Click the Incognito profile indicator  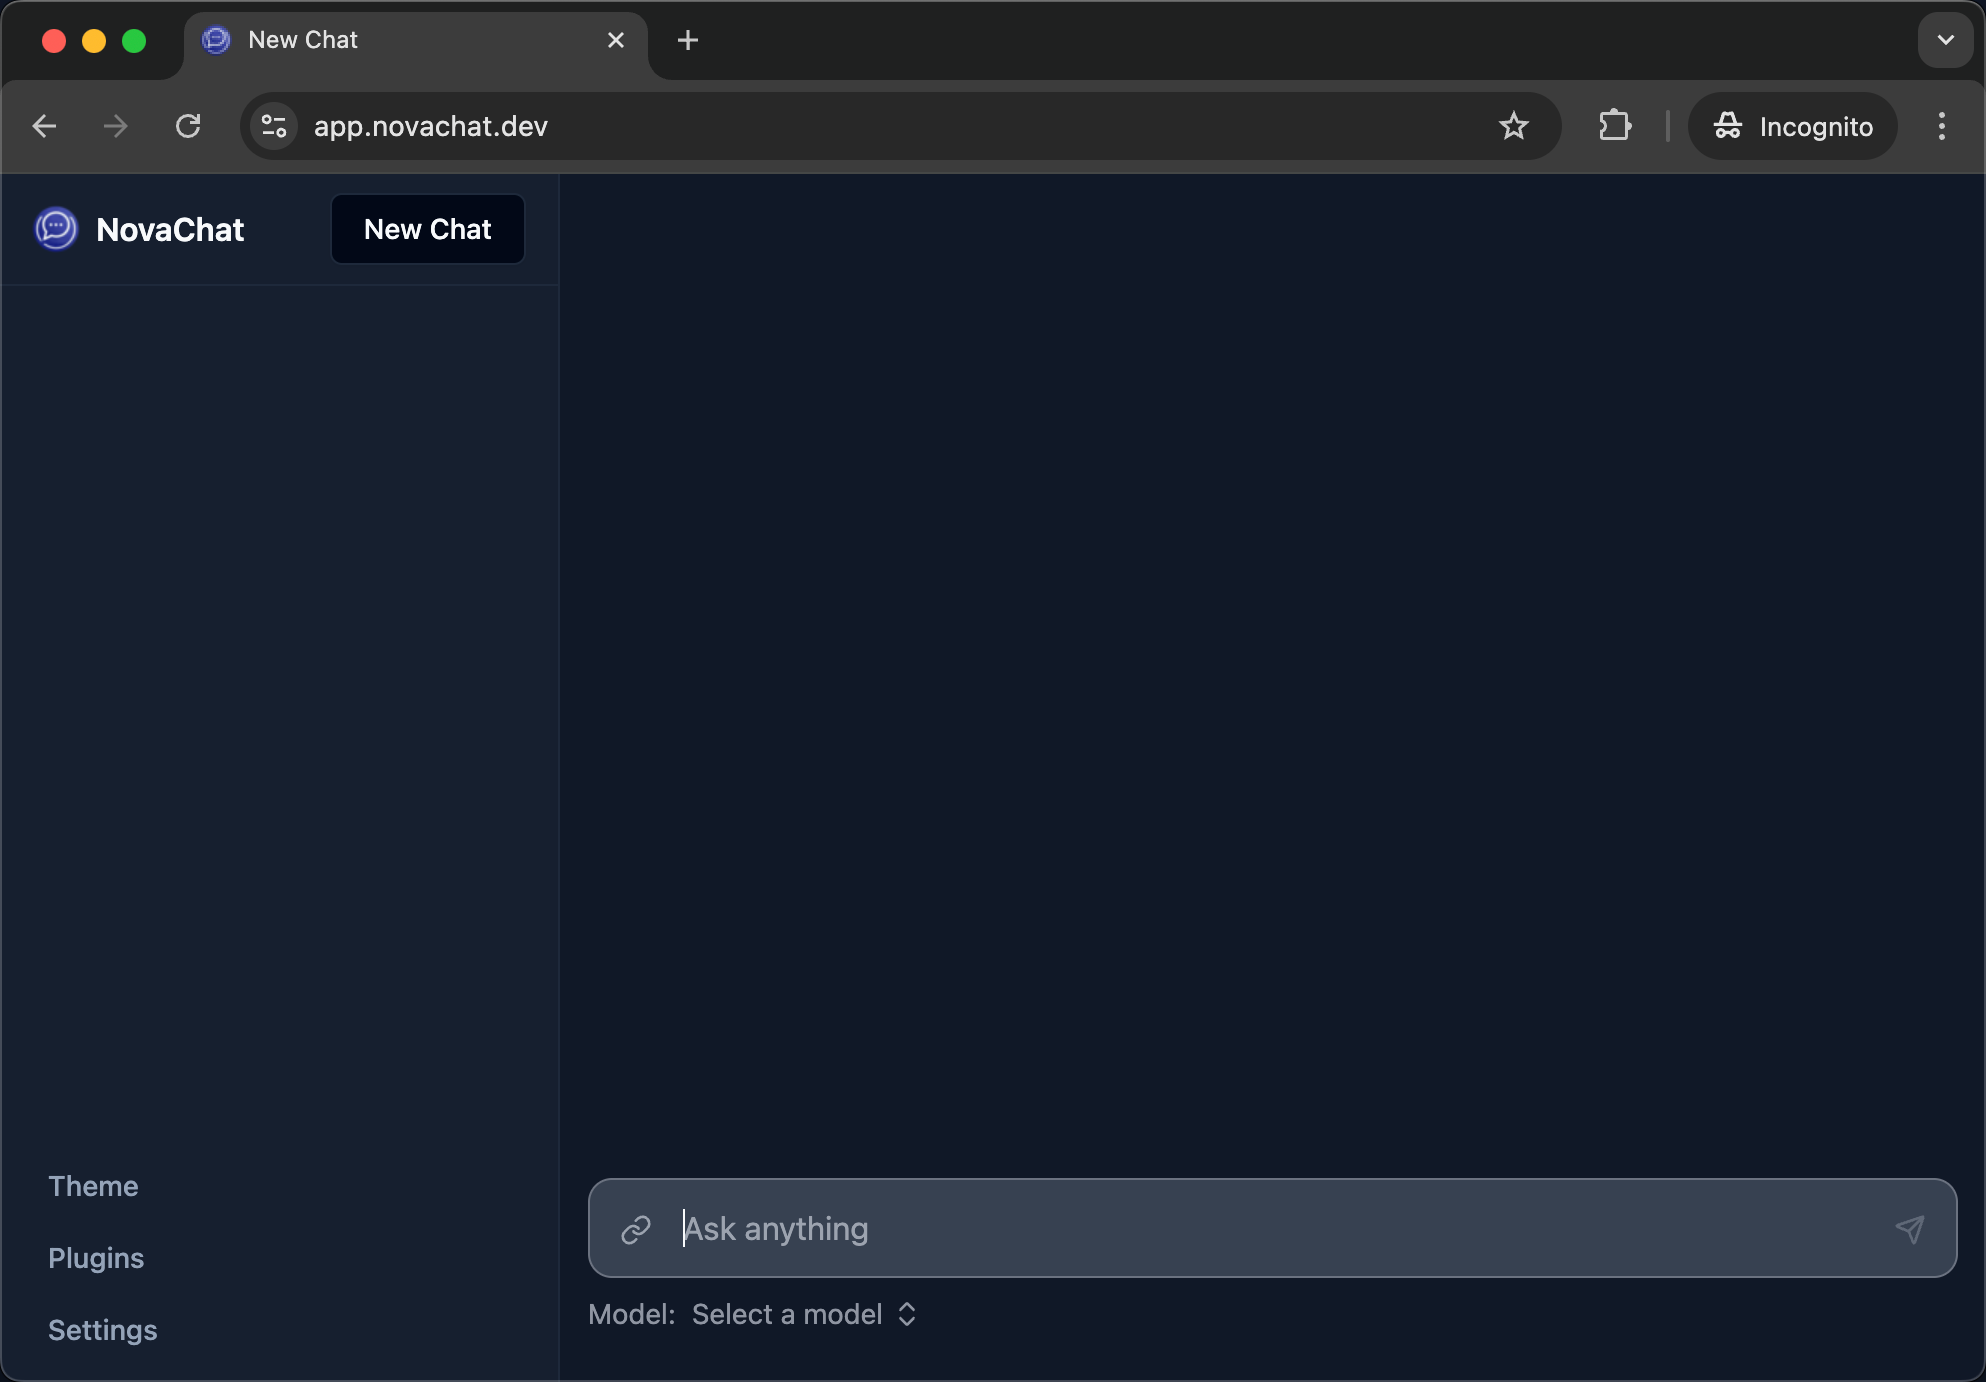click(1792, 126)
